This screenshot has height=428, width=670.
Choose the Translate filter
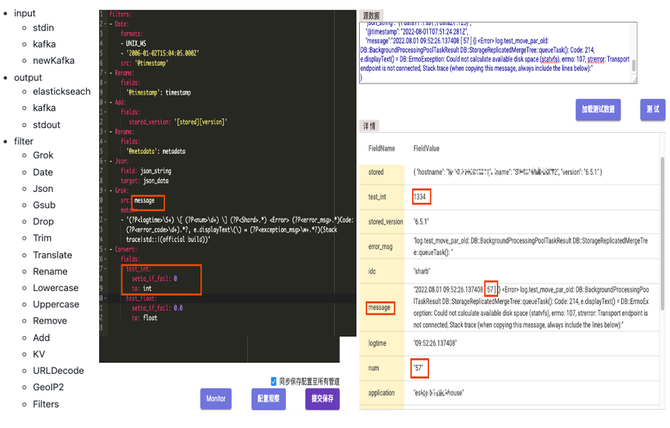53,254
